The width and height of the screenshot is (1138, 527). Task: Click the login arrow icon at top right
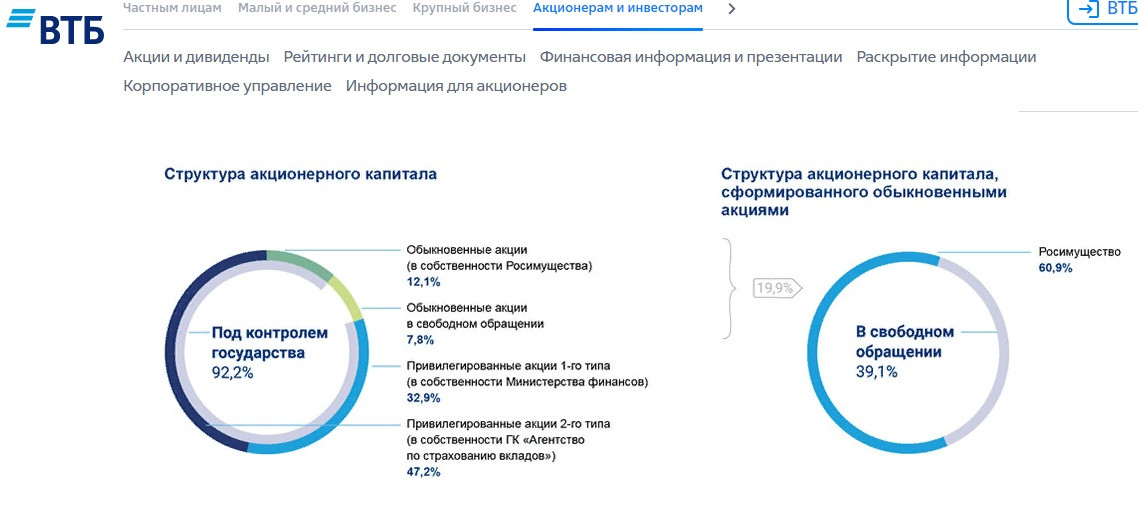[x=1088, y=9]
